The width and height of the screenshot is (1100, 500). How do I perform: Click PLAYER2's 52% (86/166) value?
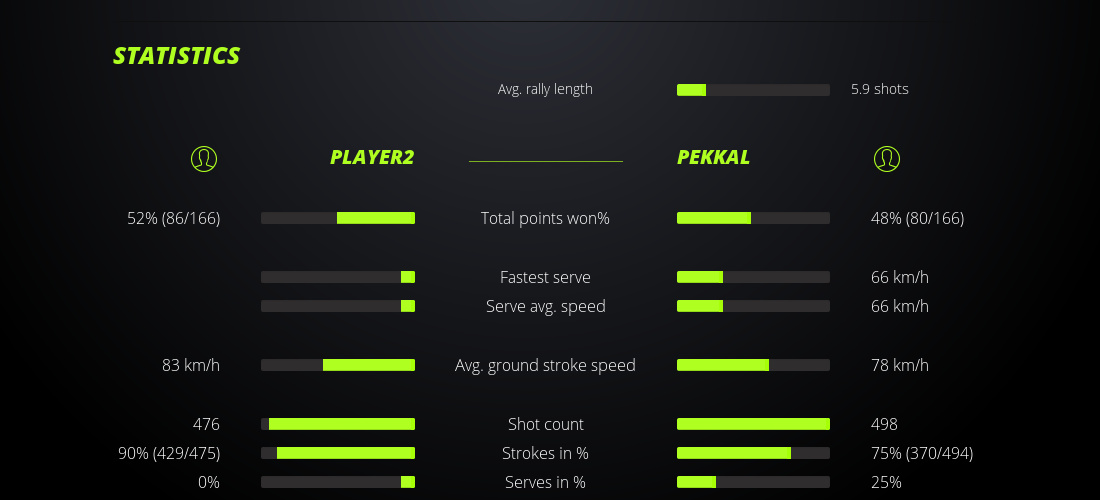[x=174, y=218]
